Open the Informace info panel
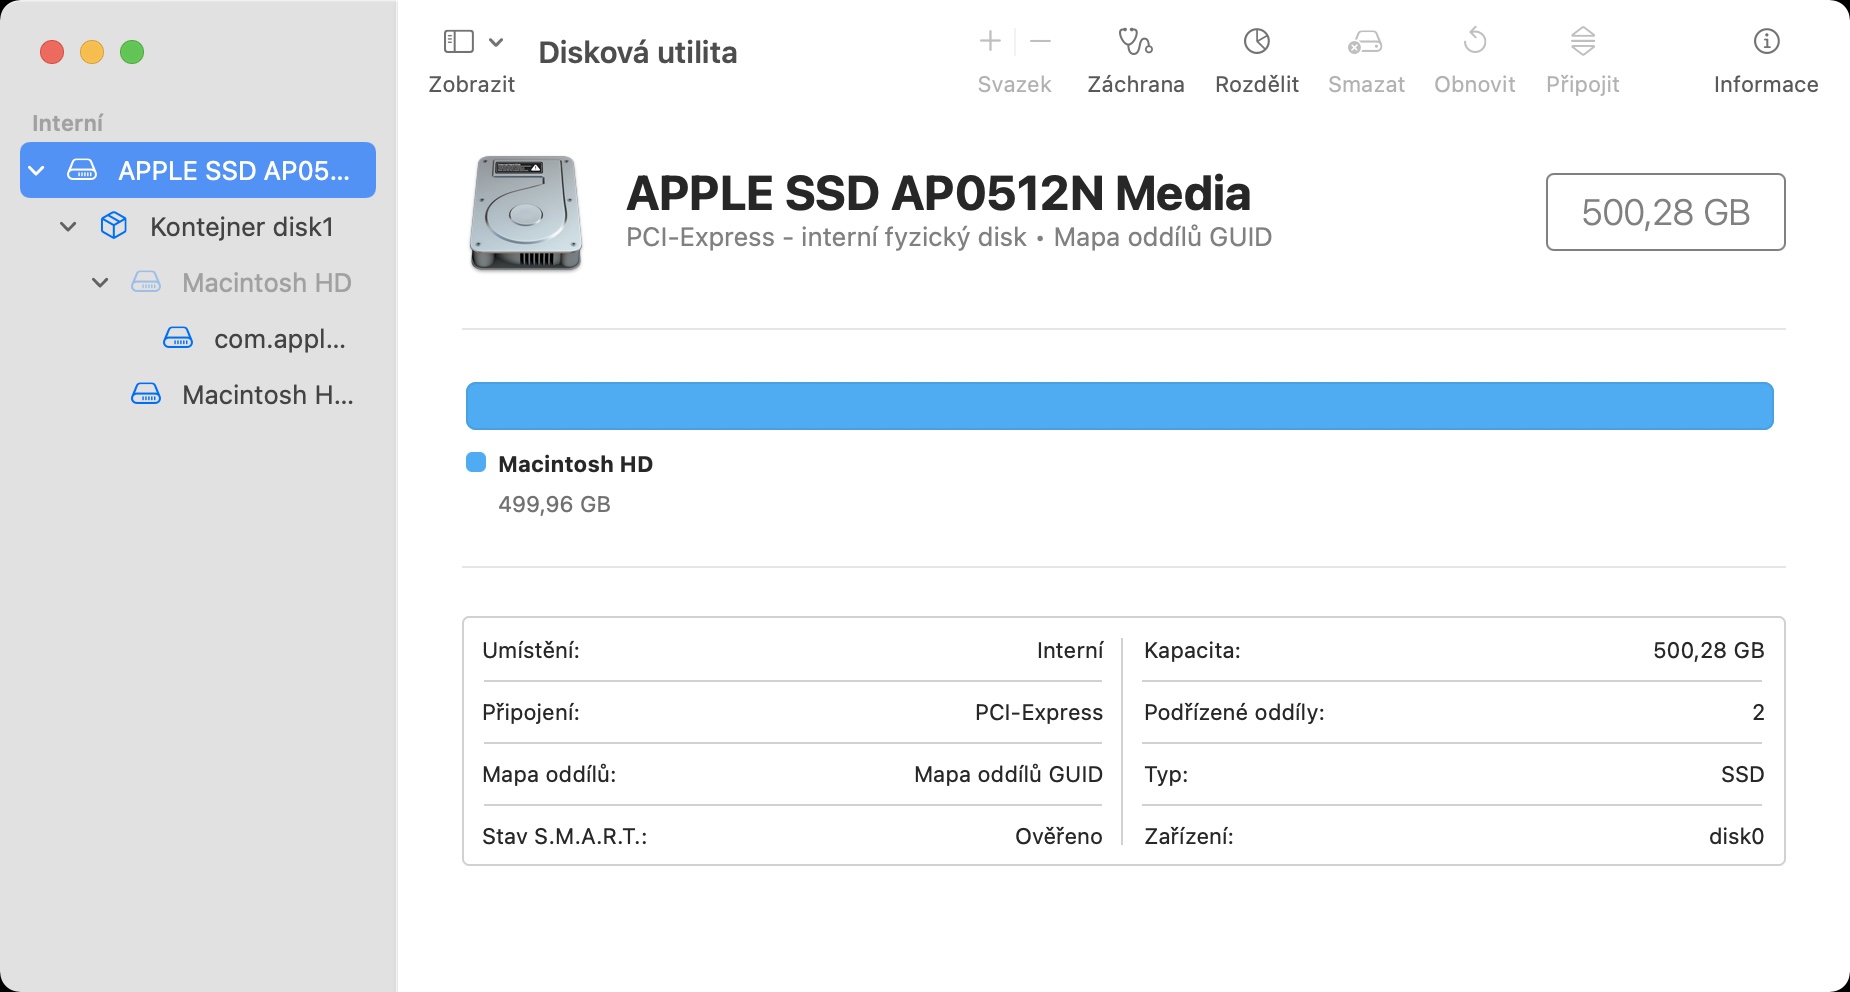Screen dimensions: 1850x992 (x=1766, y=42)
